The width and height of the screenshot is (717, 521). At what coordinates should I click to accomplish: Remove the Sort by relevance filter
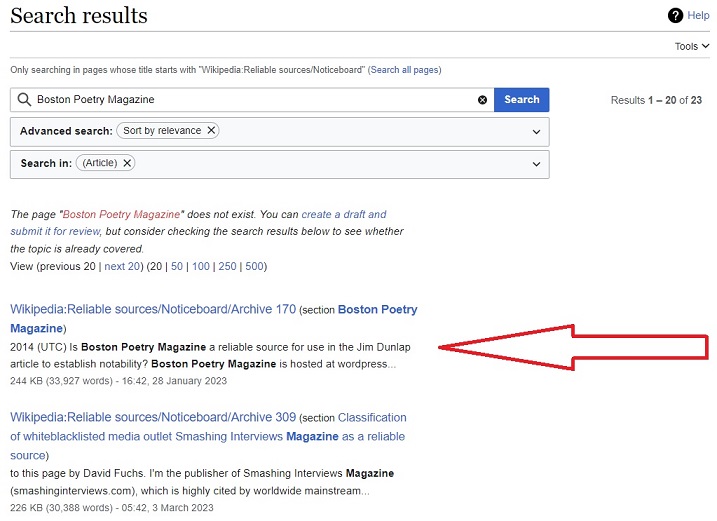pos(211,130)
